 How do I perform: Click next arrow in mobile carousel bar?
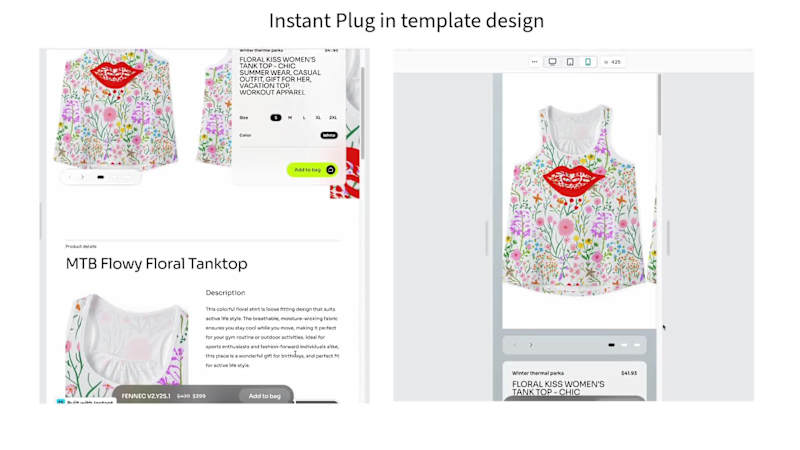[x=531, y=345]
